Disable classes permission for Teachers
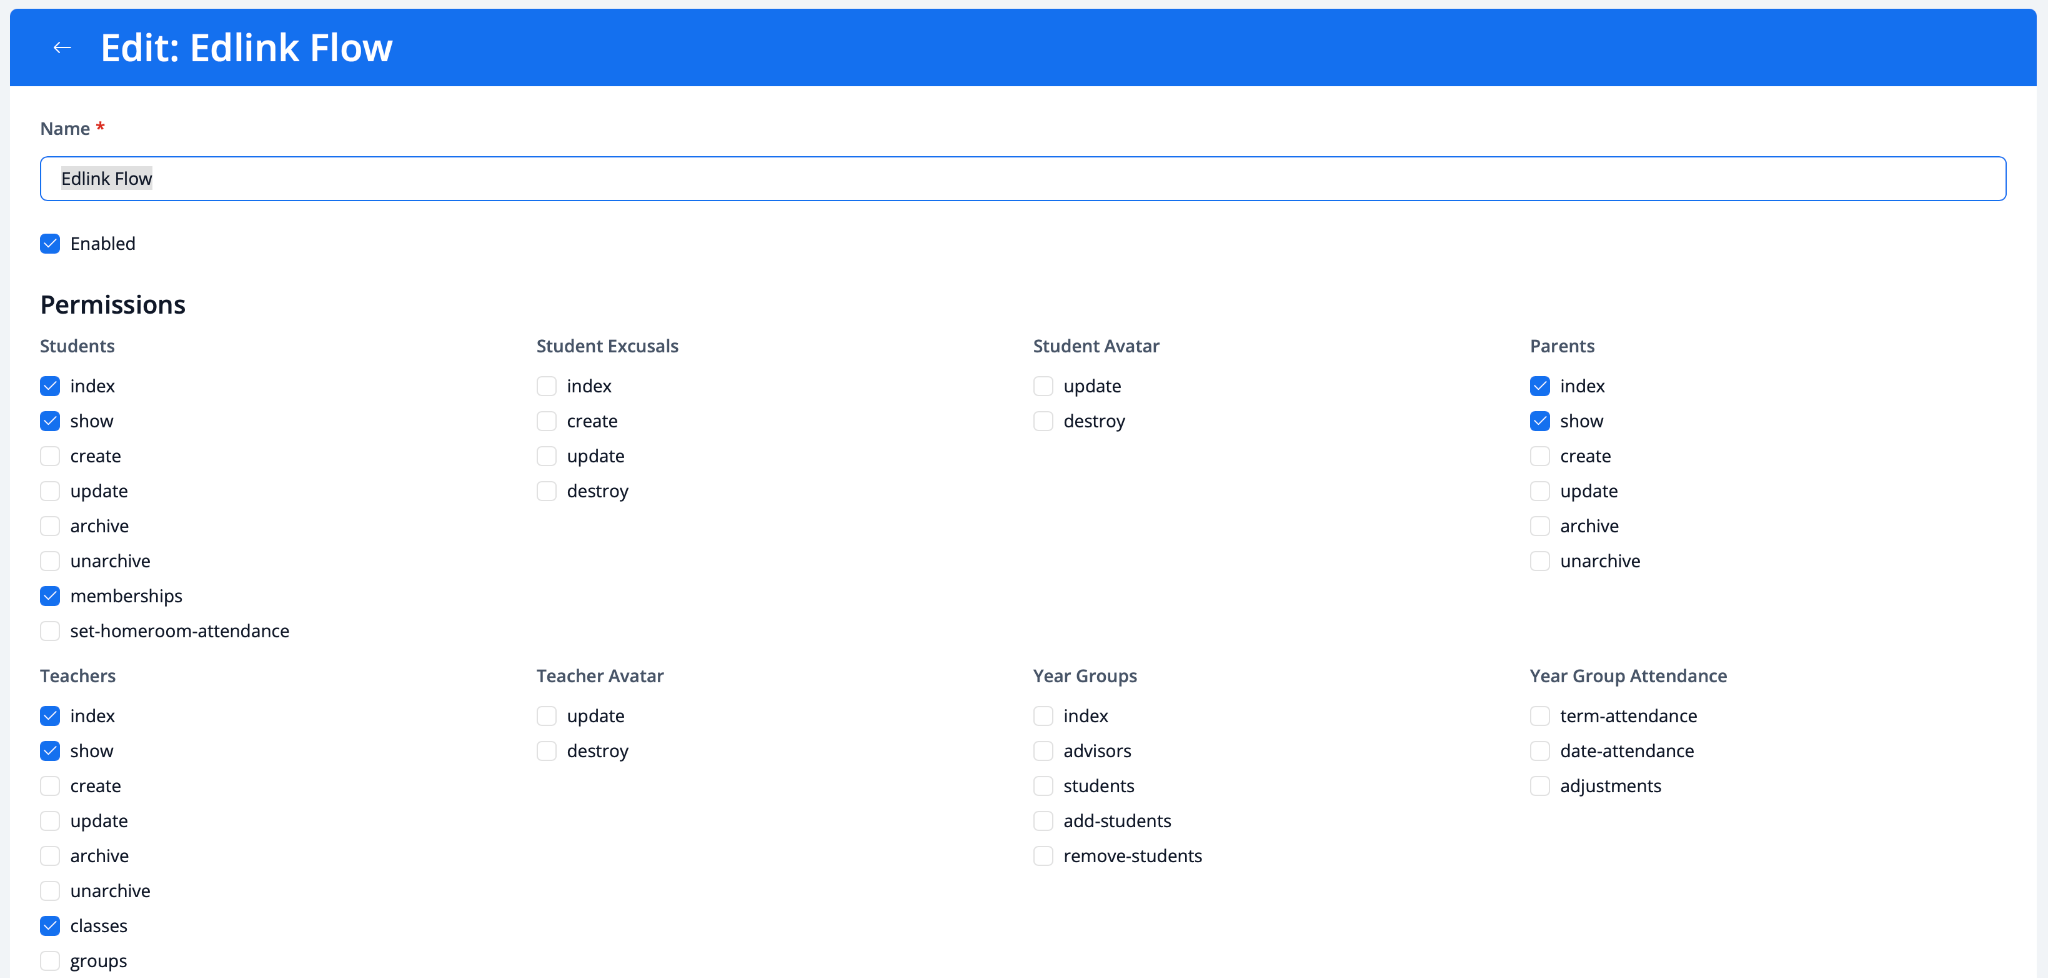 click(49, 925)
